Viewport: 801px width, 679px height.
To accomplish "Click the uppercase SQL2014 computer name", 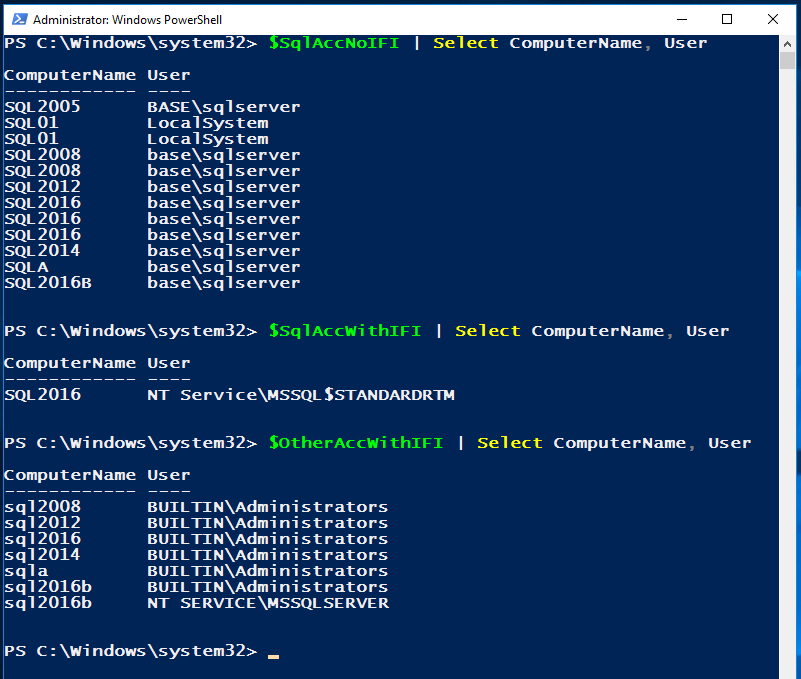I will 42,251.
